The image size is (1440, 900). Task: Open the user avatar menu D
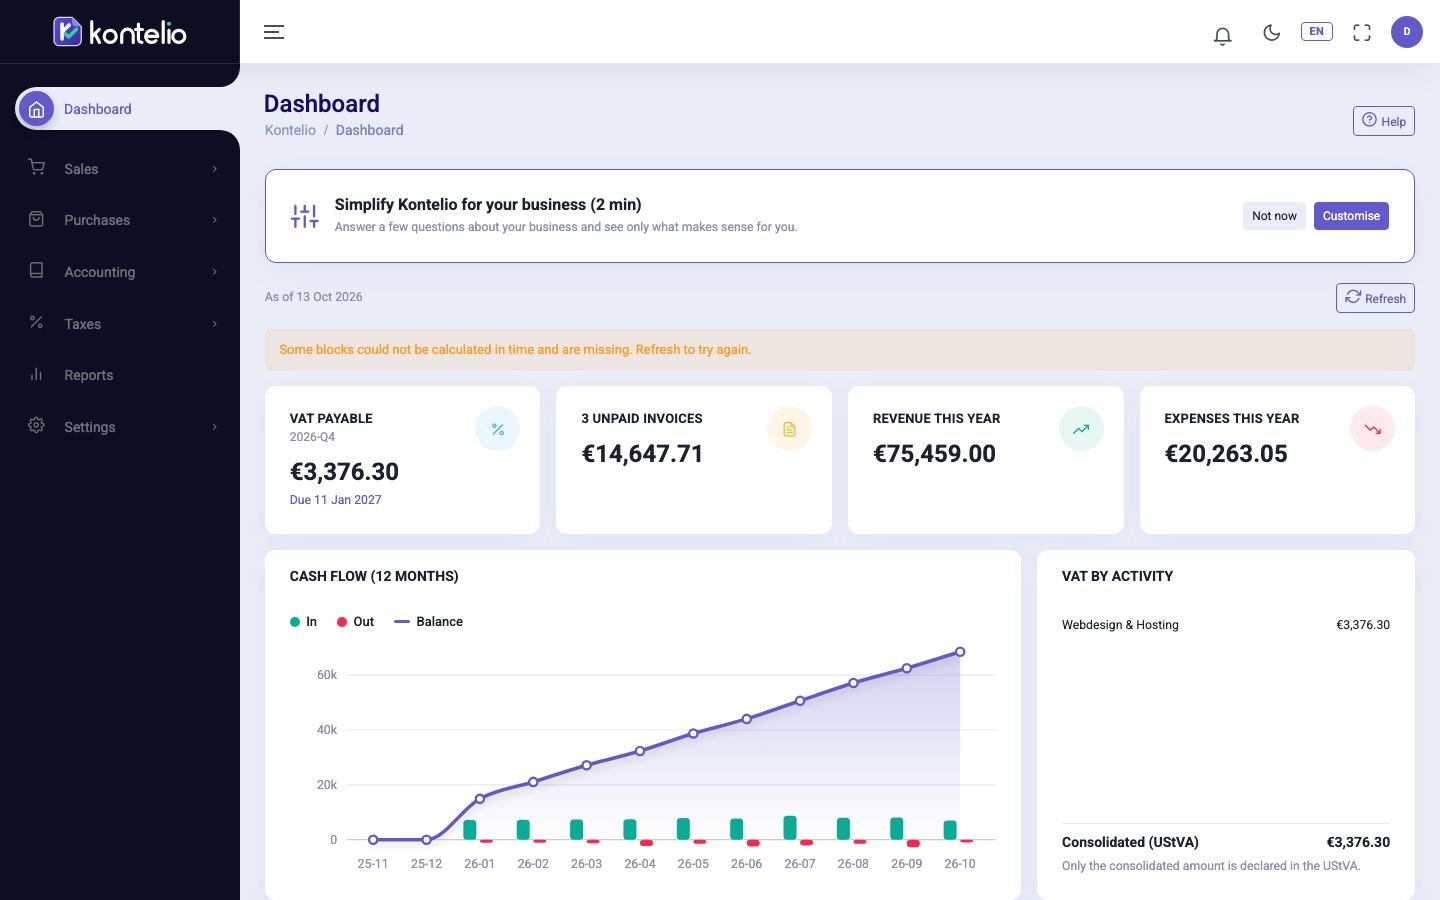point(1407,32)
